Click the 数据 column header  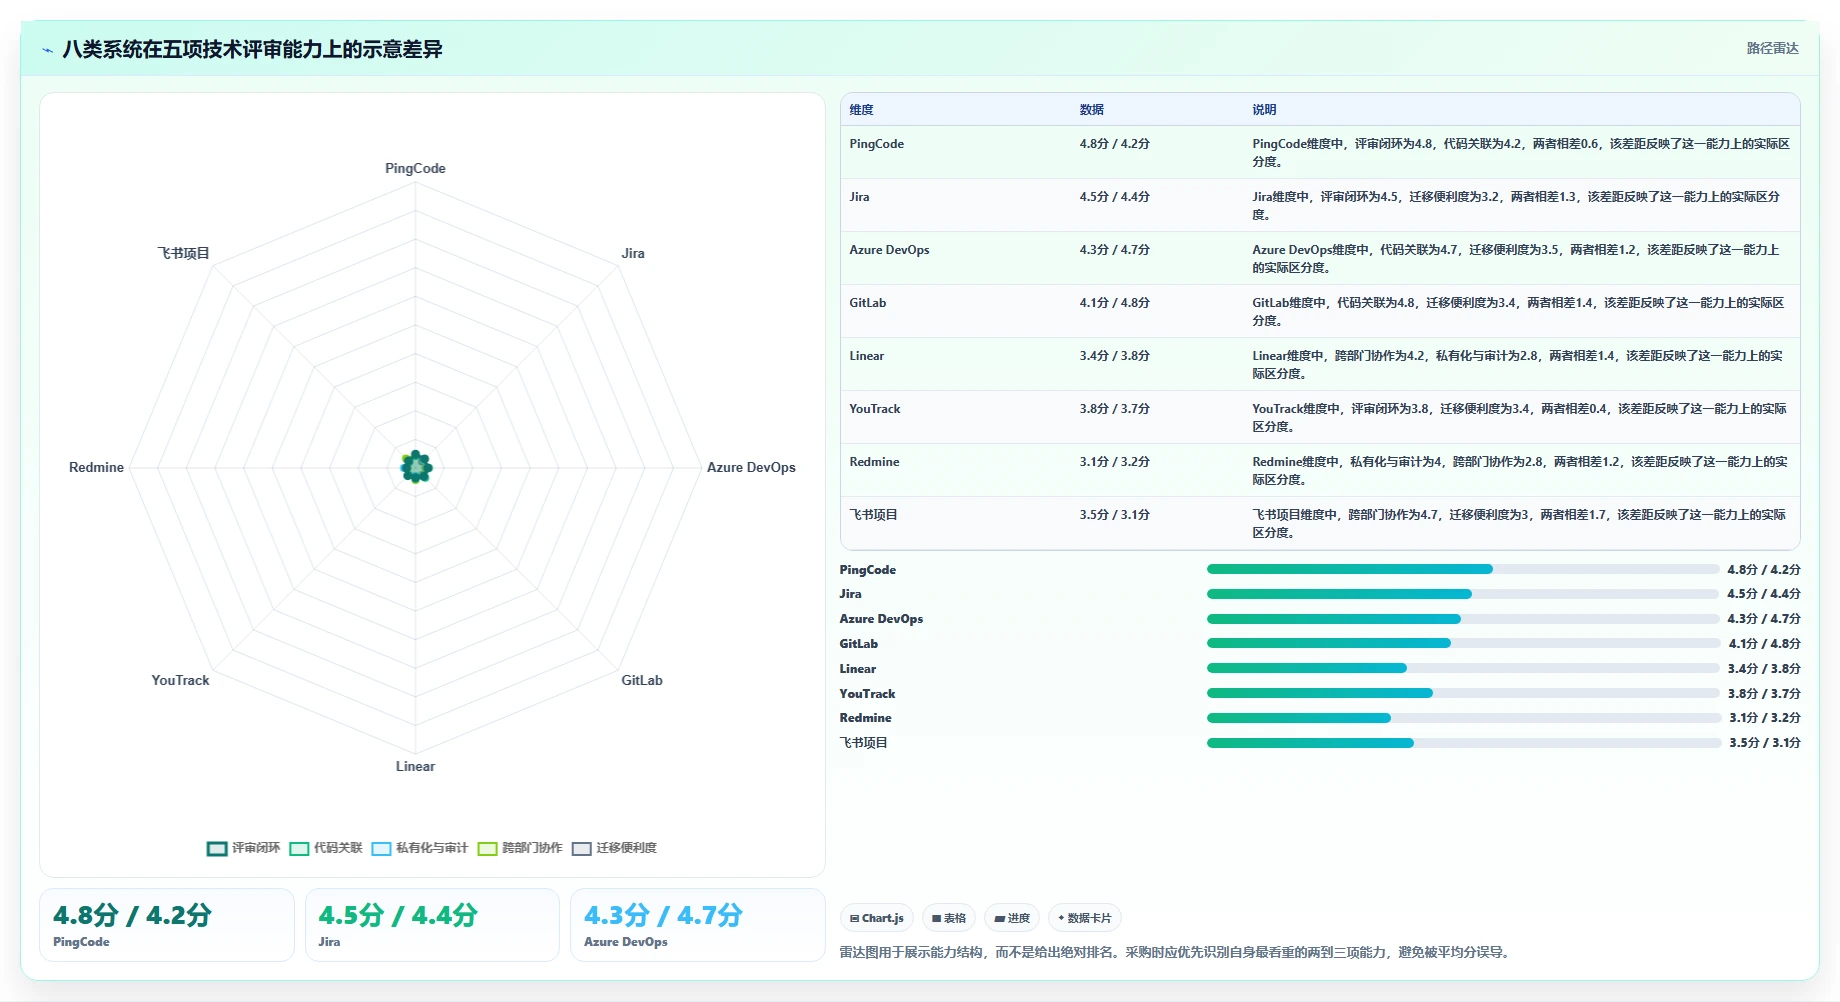pos(1092,110)
